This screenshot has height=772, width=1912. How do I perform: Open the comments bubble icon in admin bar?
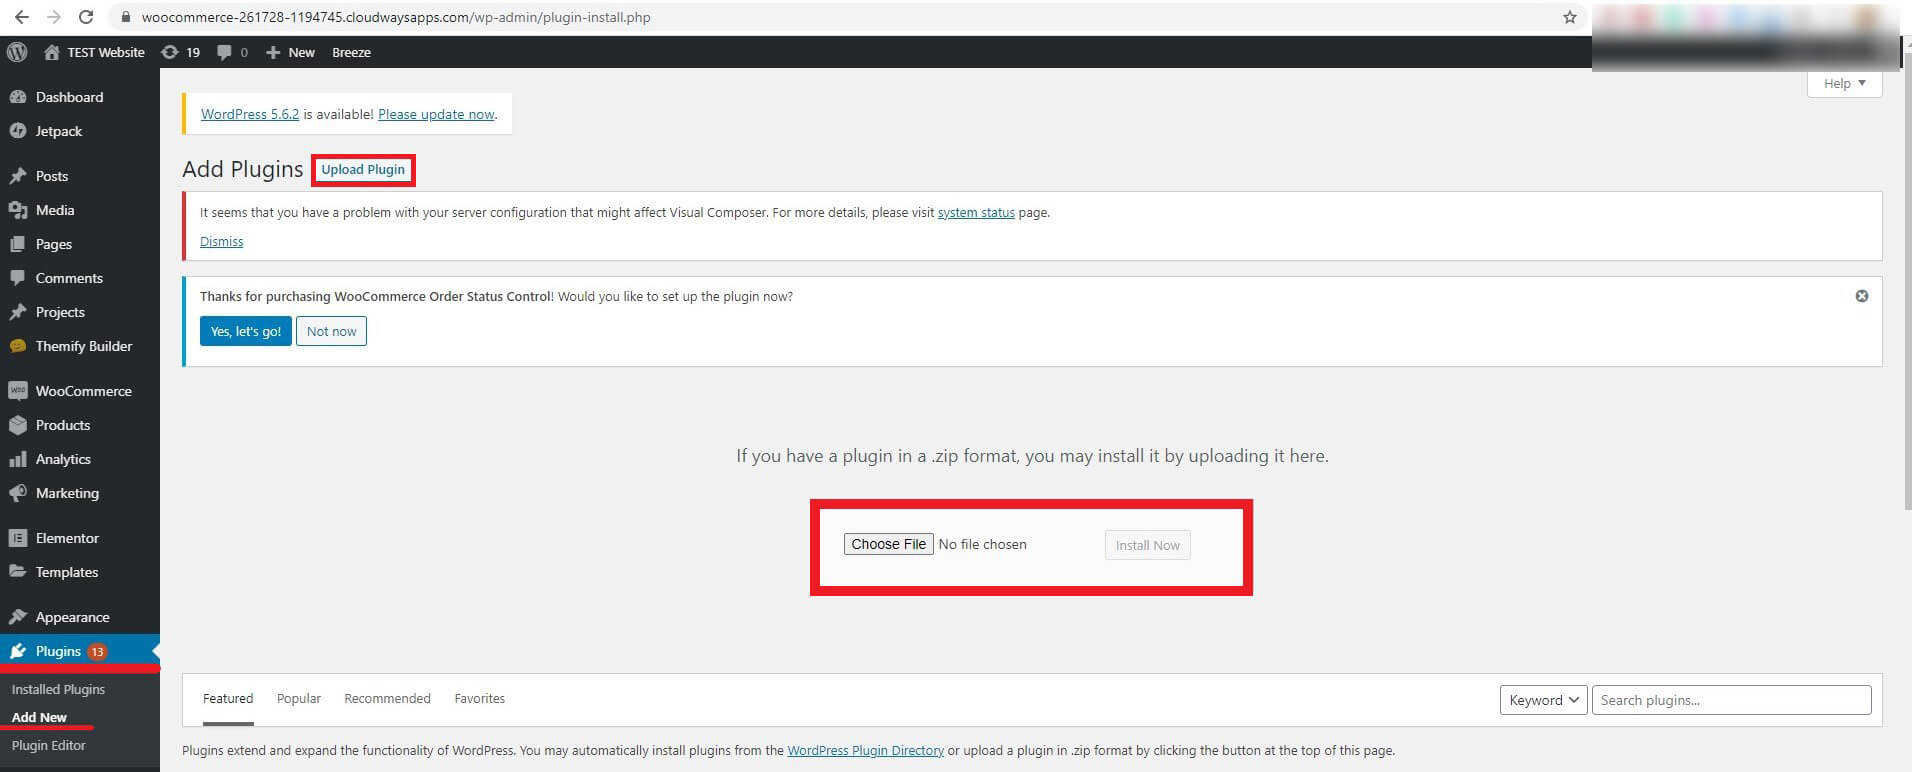point(224,52)
